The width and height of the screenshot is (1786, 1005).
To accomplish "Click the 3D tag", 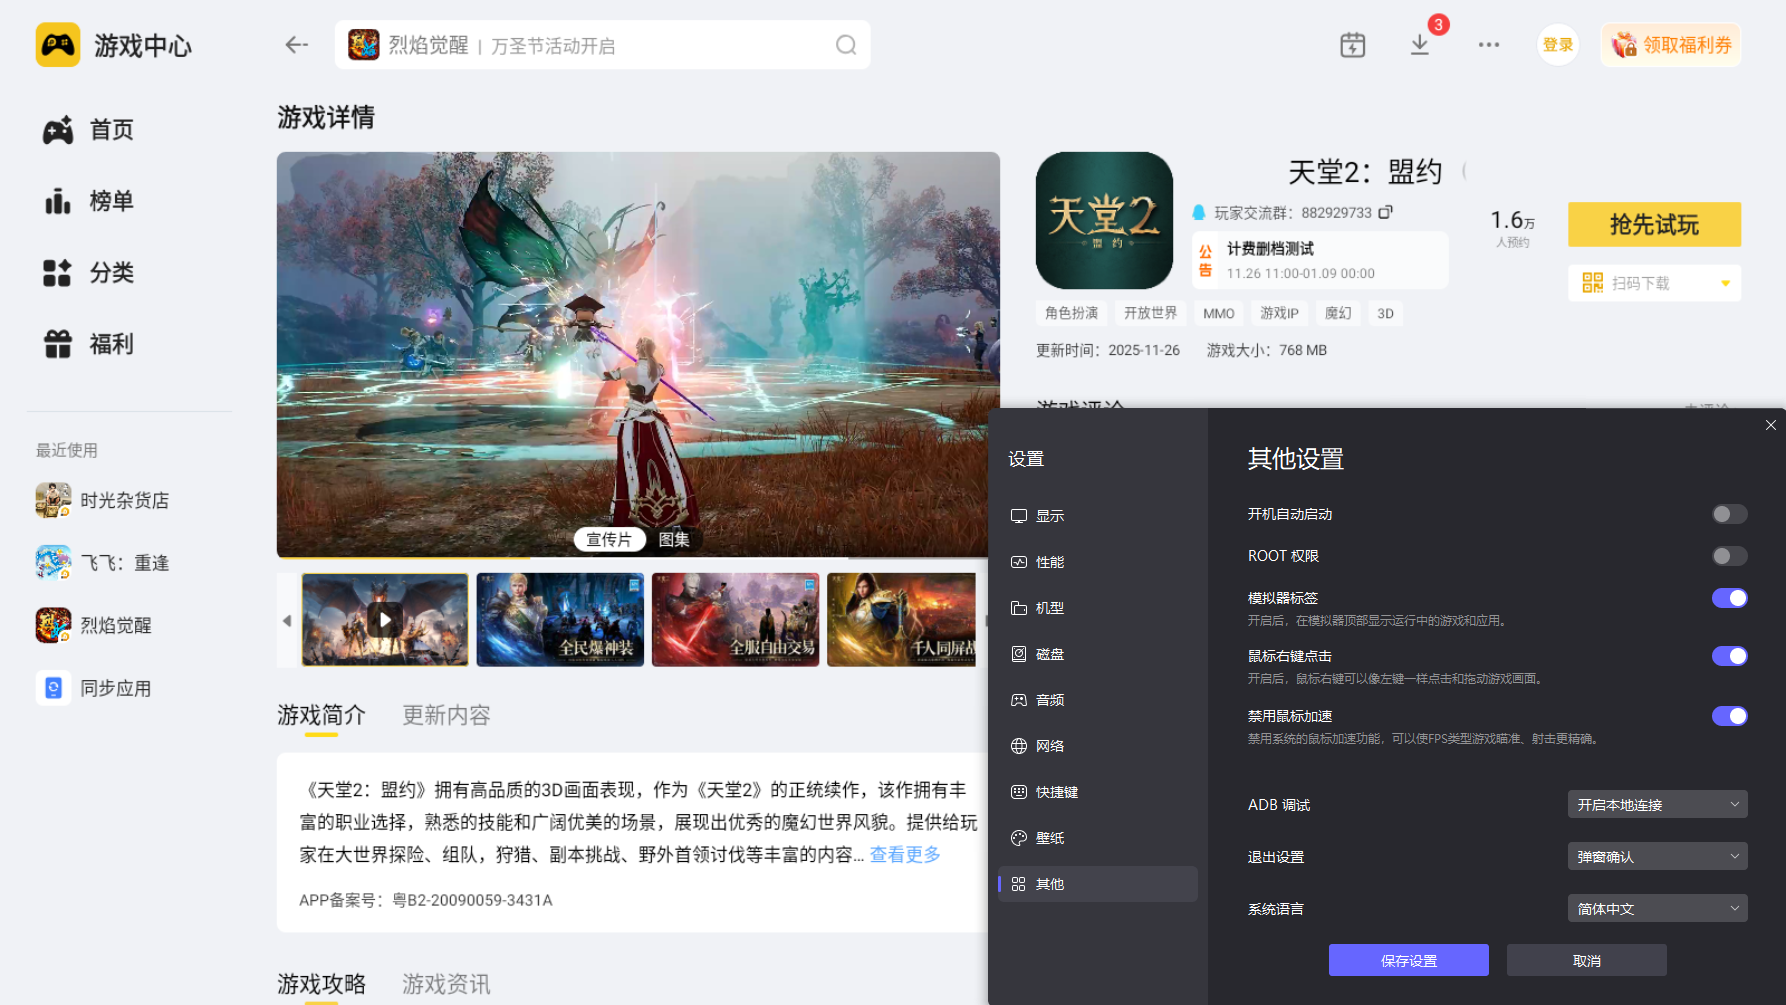I will click(1385, 314).
